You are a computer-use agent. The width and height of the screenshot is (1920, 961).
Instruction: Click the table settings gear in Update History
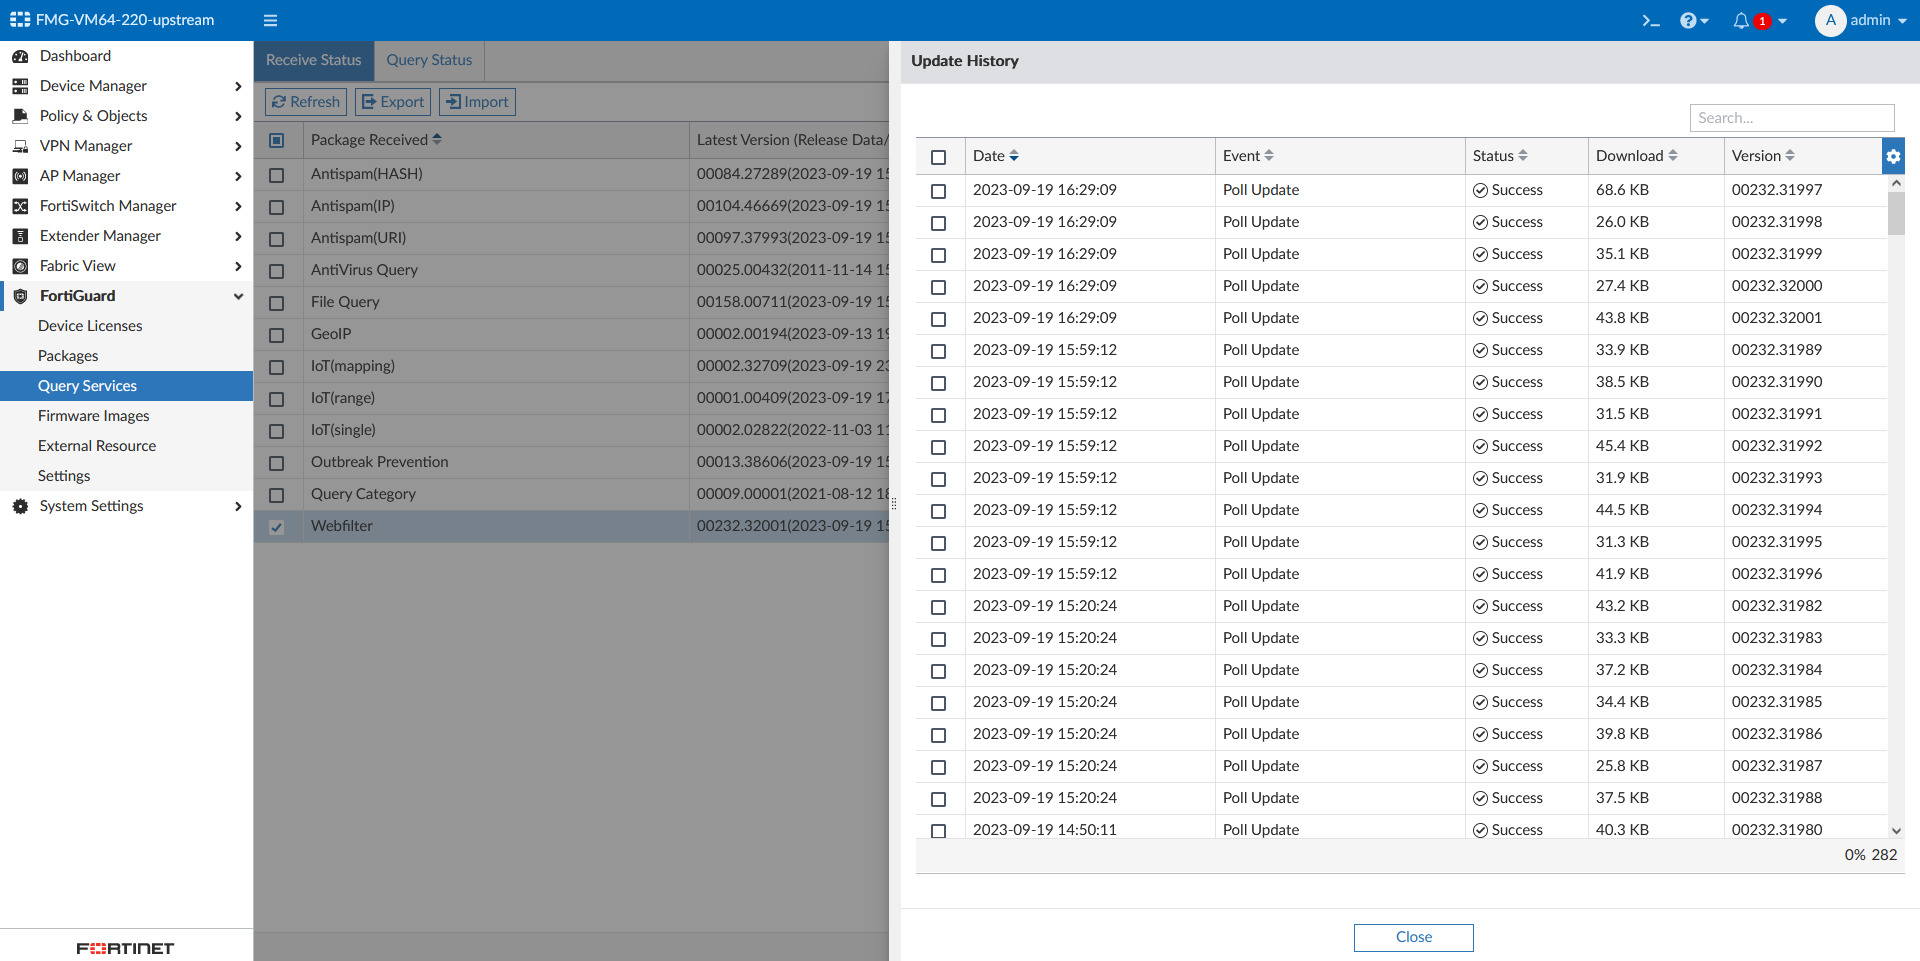[x=1895, y=156]
